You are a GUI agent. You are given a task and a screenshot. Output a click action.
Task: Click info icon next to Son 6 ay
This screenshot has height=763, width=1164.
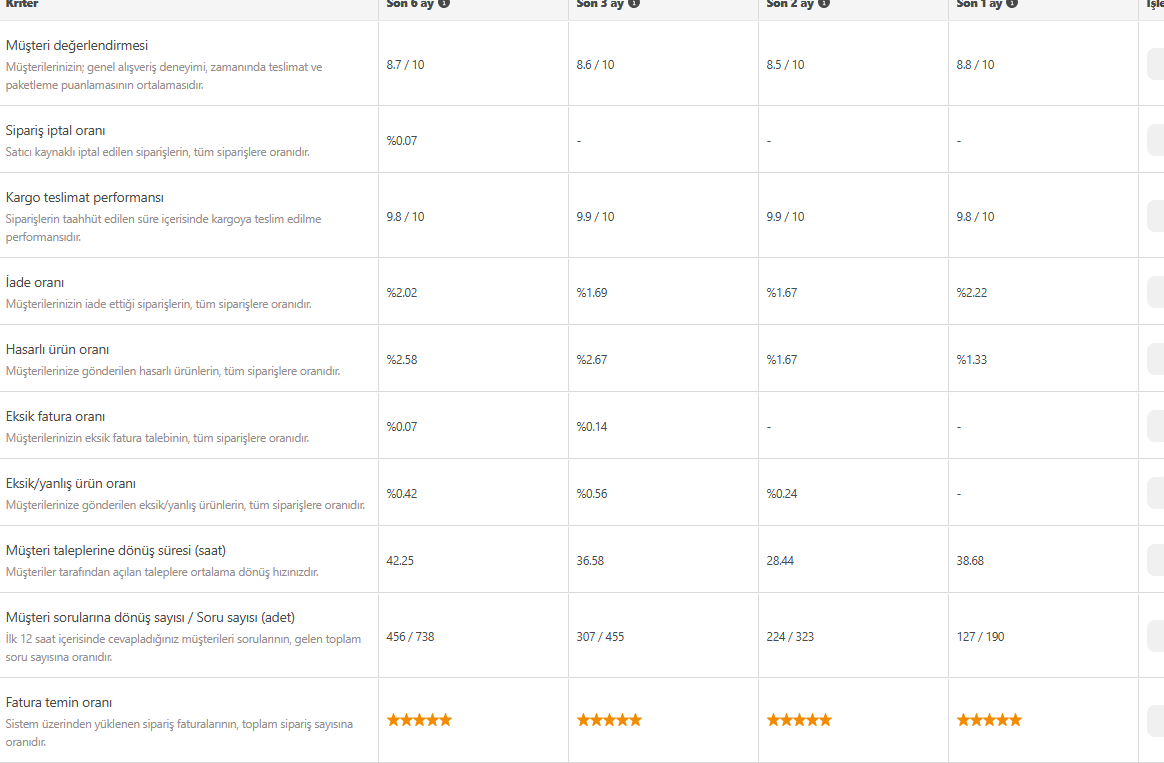pos(444,4)
